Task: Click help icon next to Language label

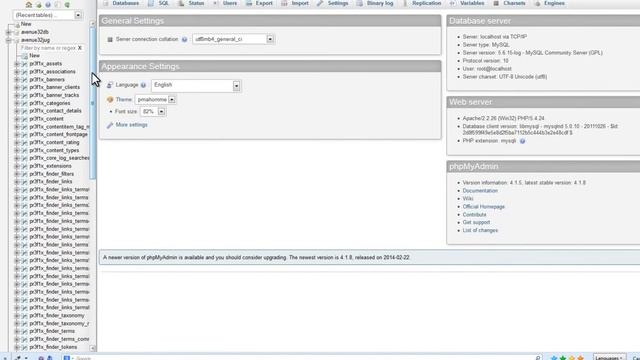Action: point(143,85)
